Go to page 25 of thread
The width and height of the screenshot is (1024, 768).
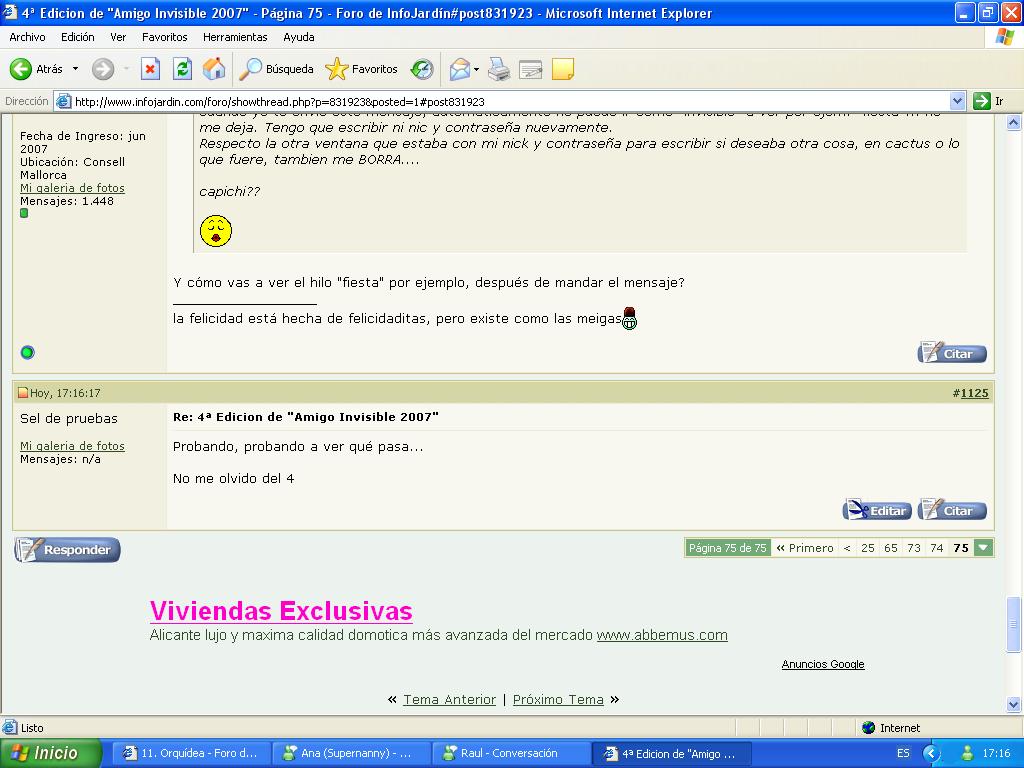[x=867, y=548]
